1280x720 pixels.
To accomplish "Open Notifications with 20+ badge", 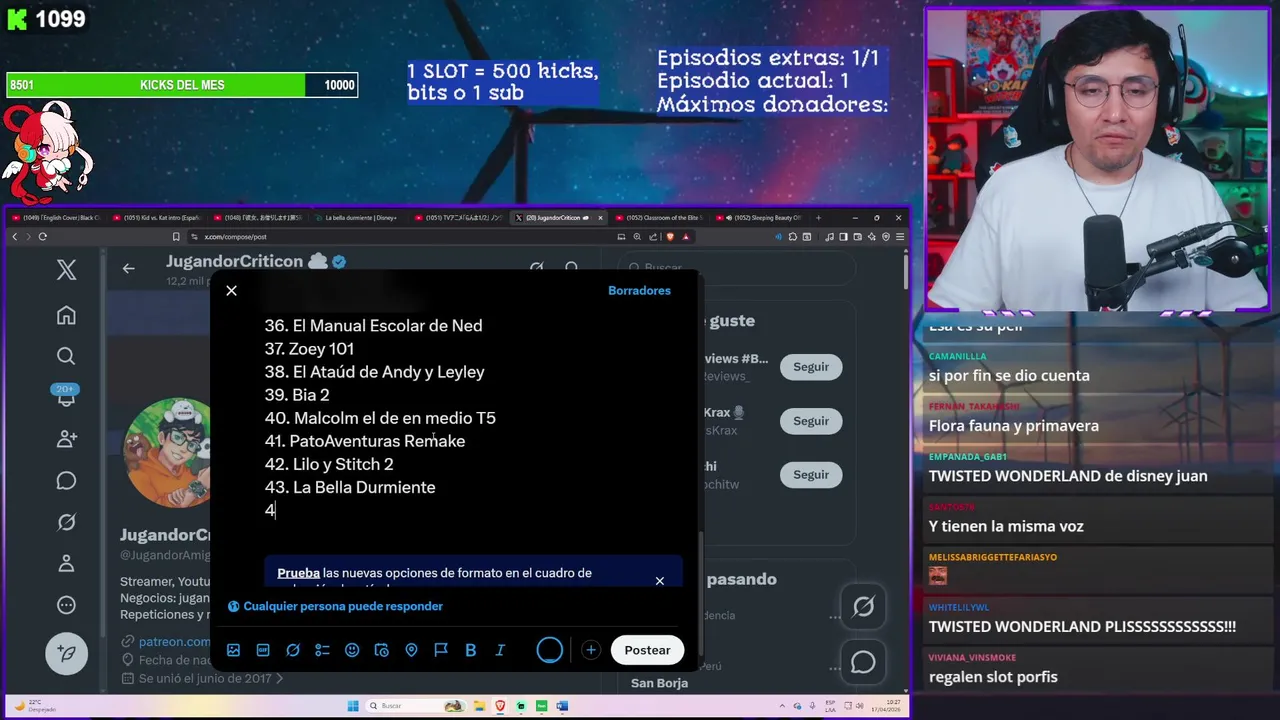I will click(66, 396).
